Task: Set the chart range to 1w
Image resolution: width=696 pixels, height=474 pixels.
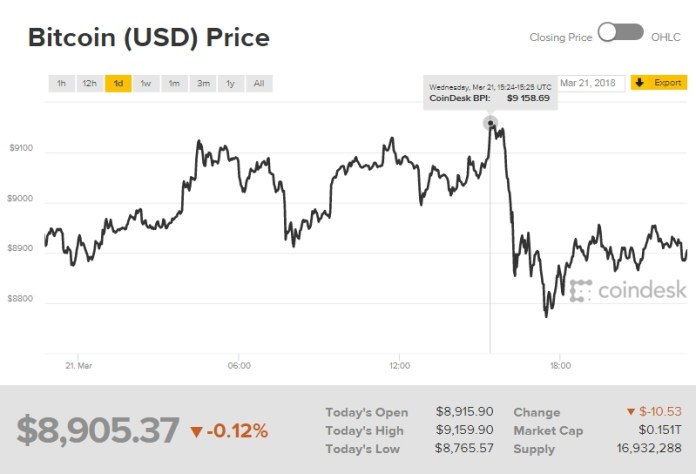Action: pyautogui.click(x=146, y=83)
